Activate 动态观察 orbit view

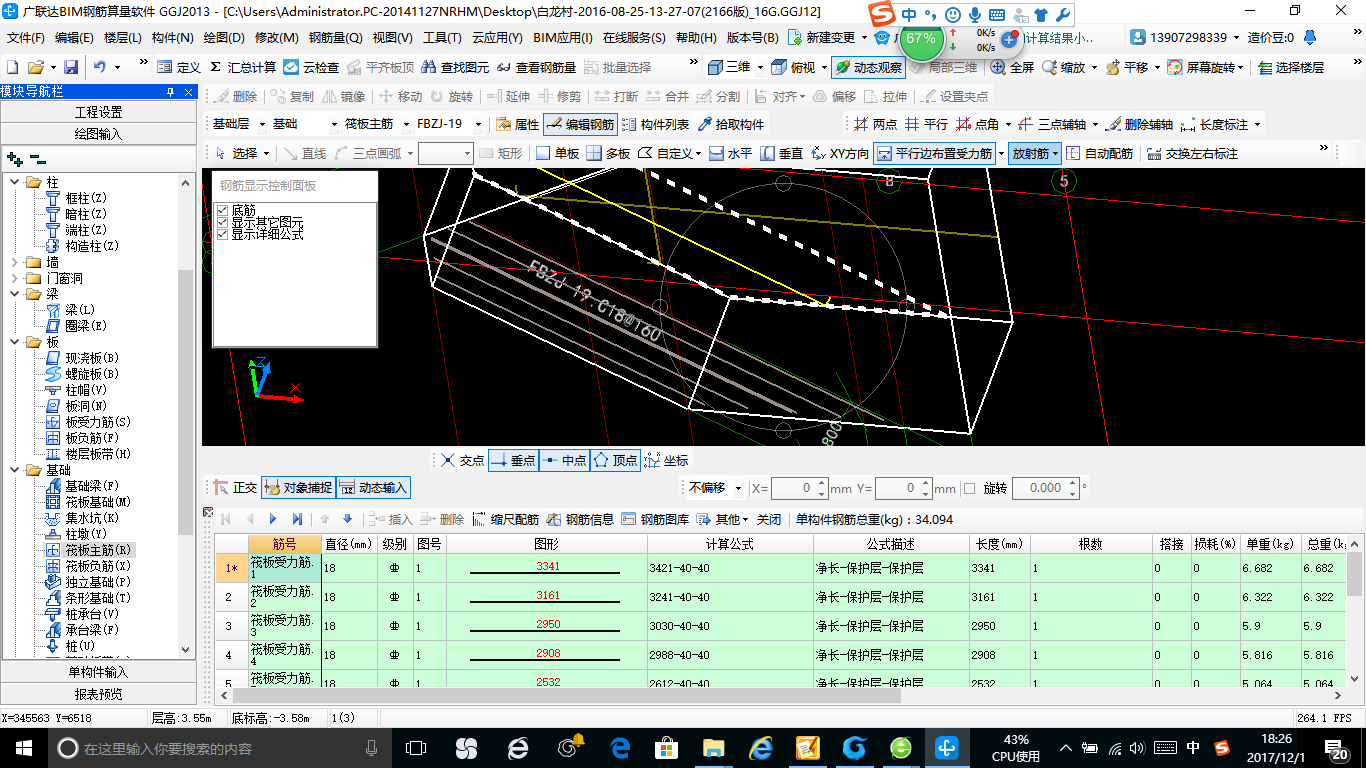click(868, 67)
